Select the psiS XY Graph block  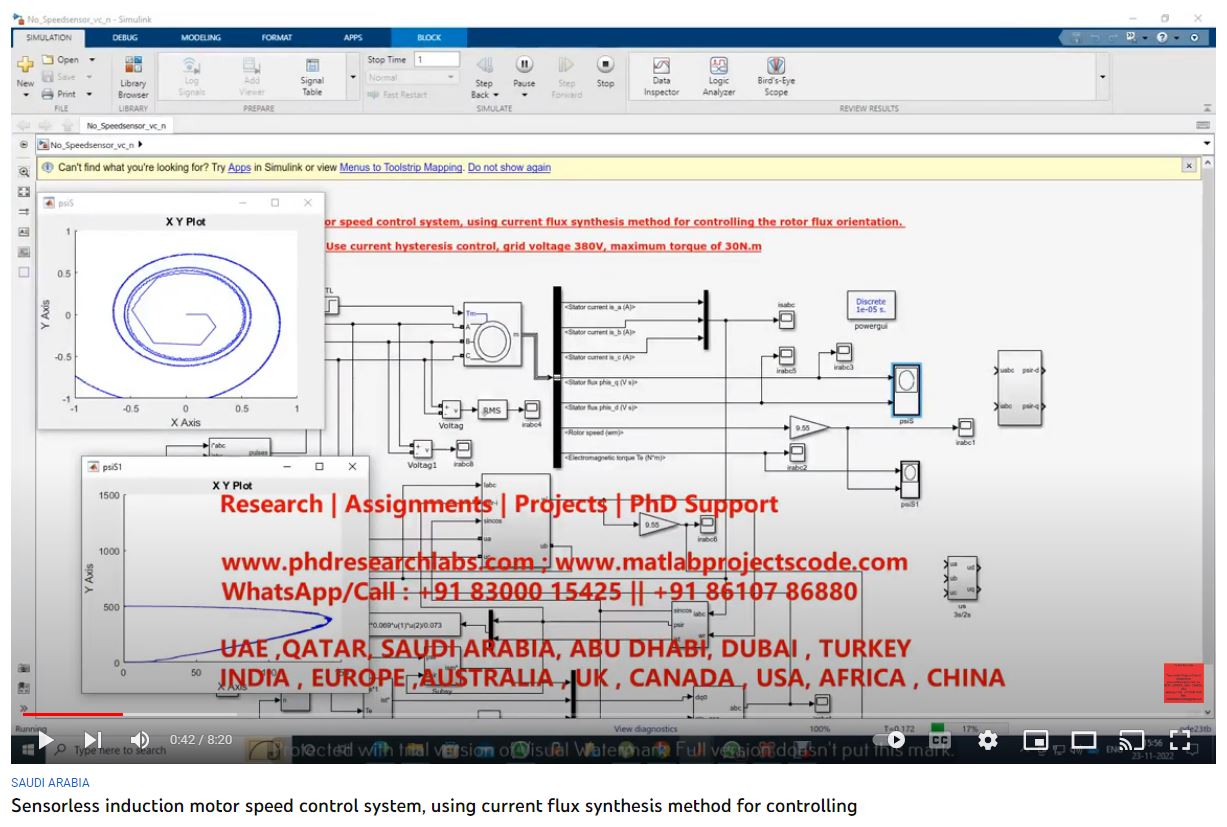906,391
